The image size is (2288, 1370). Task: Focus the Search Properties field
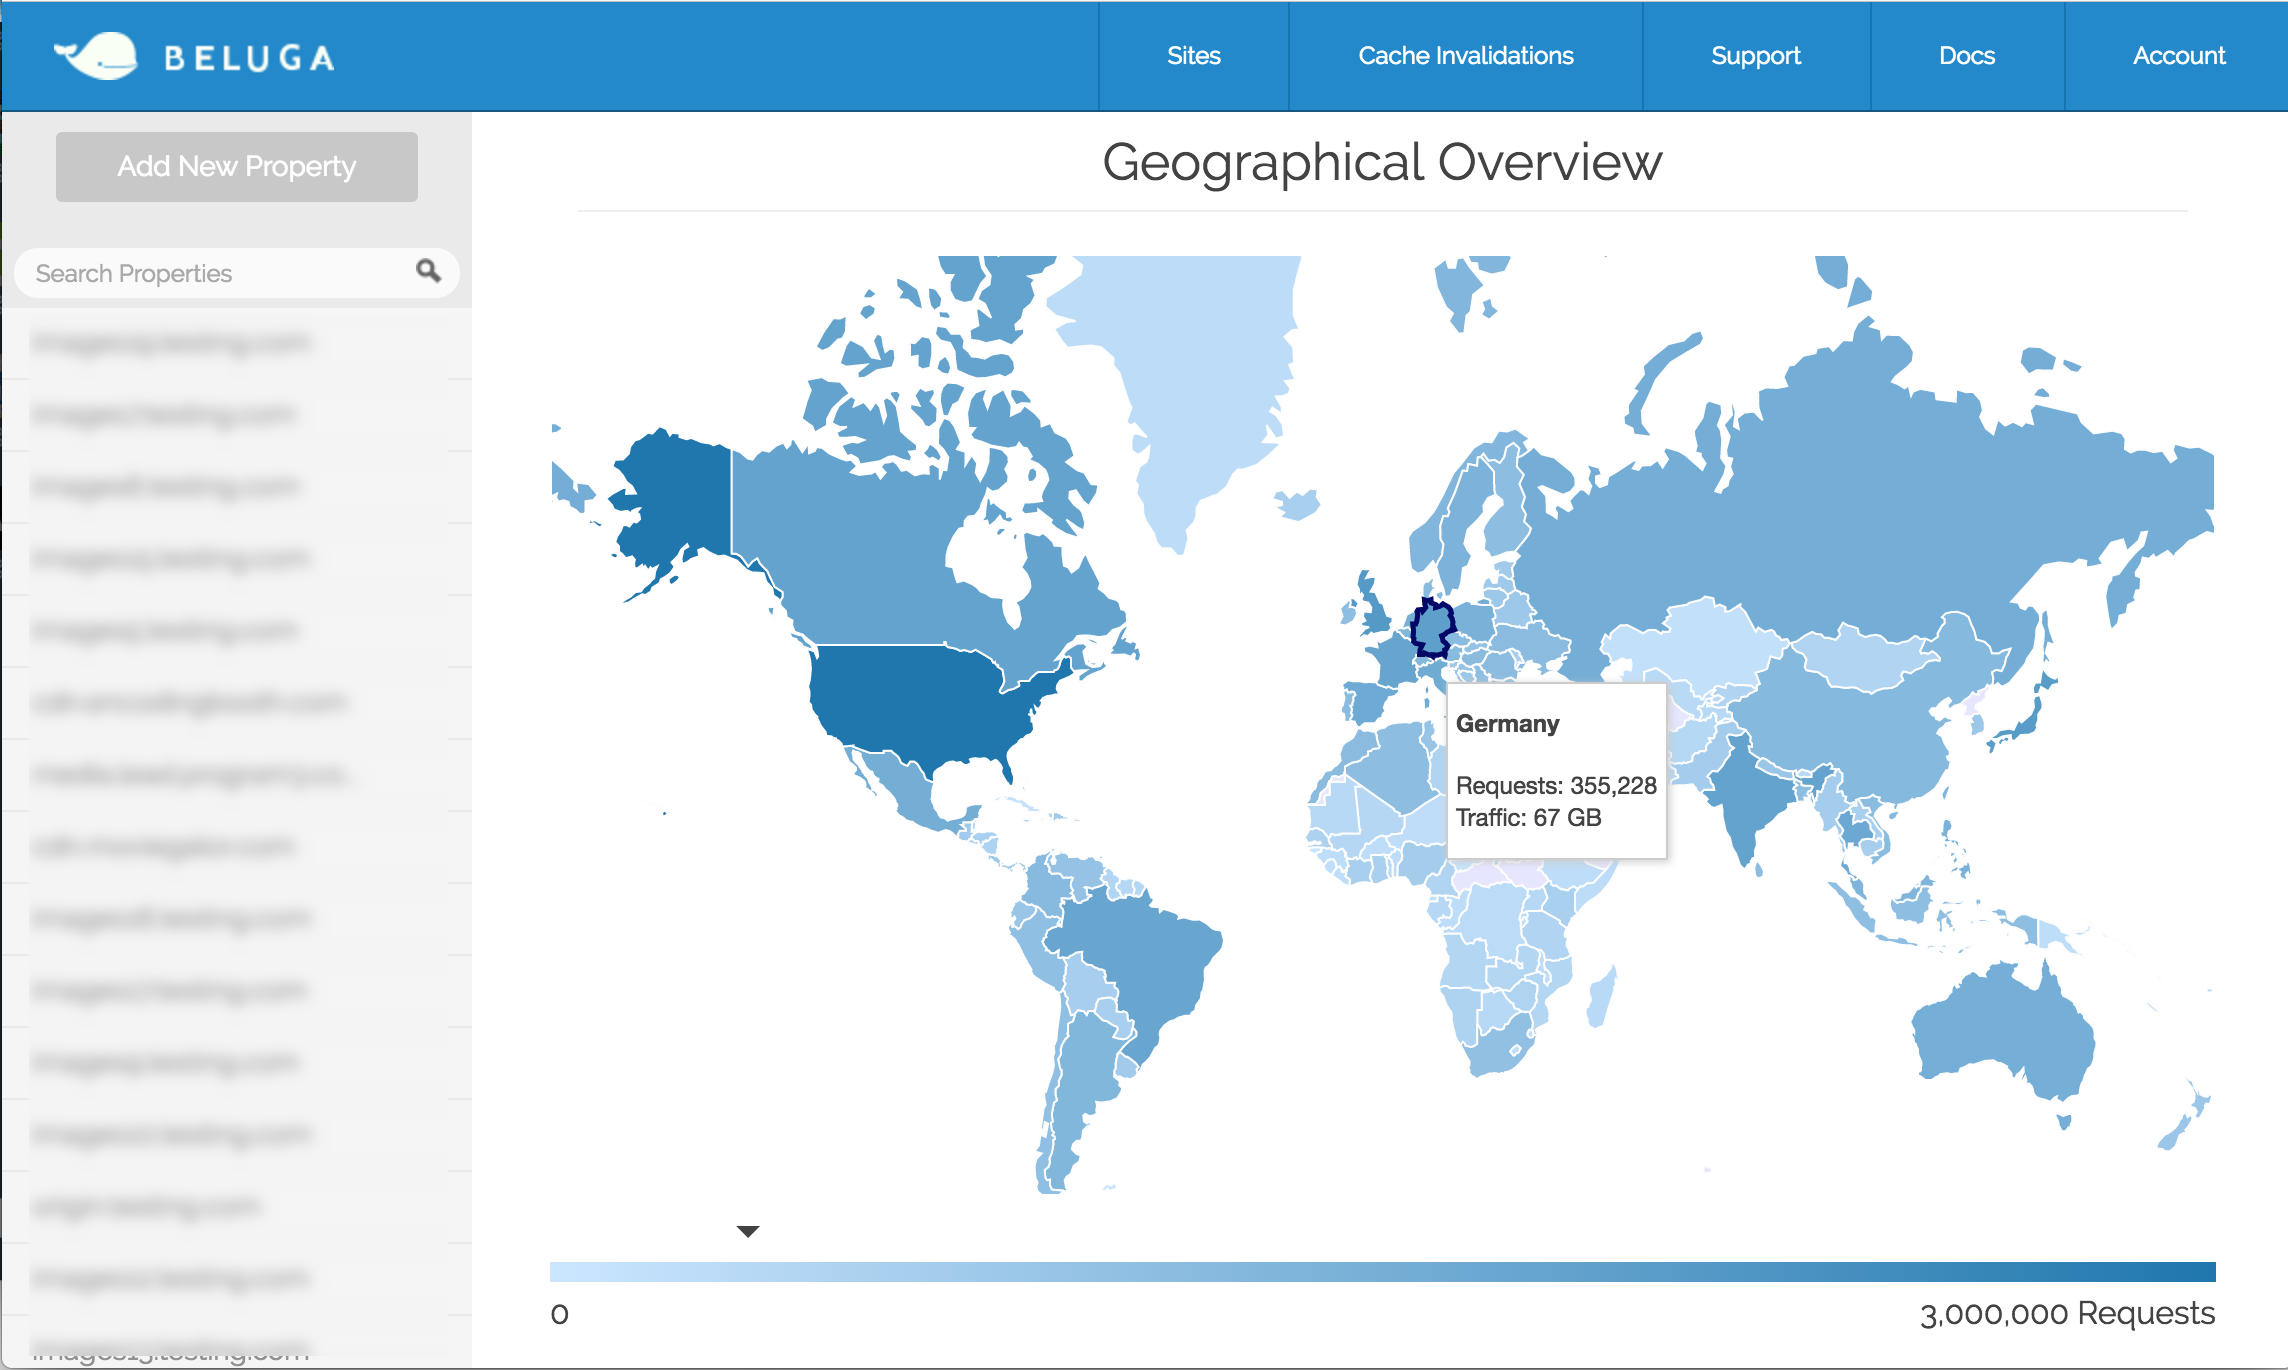pyautogui.click(x=215, y=273)
